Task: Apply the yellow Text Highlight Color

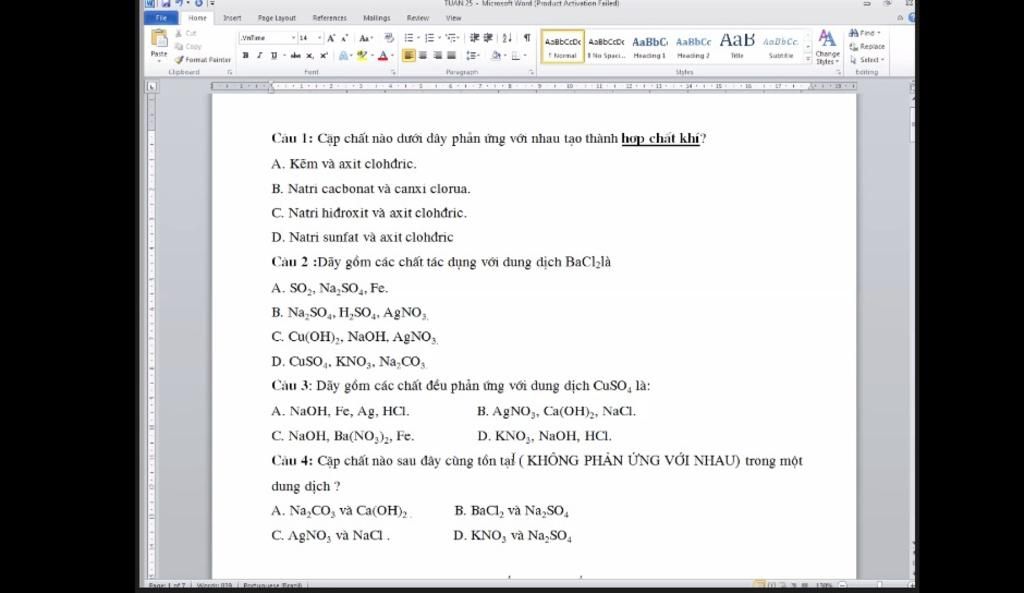Action: tap(362, 56)
